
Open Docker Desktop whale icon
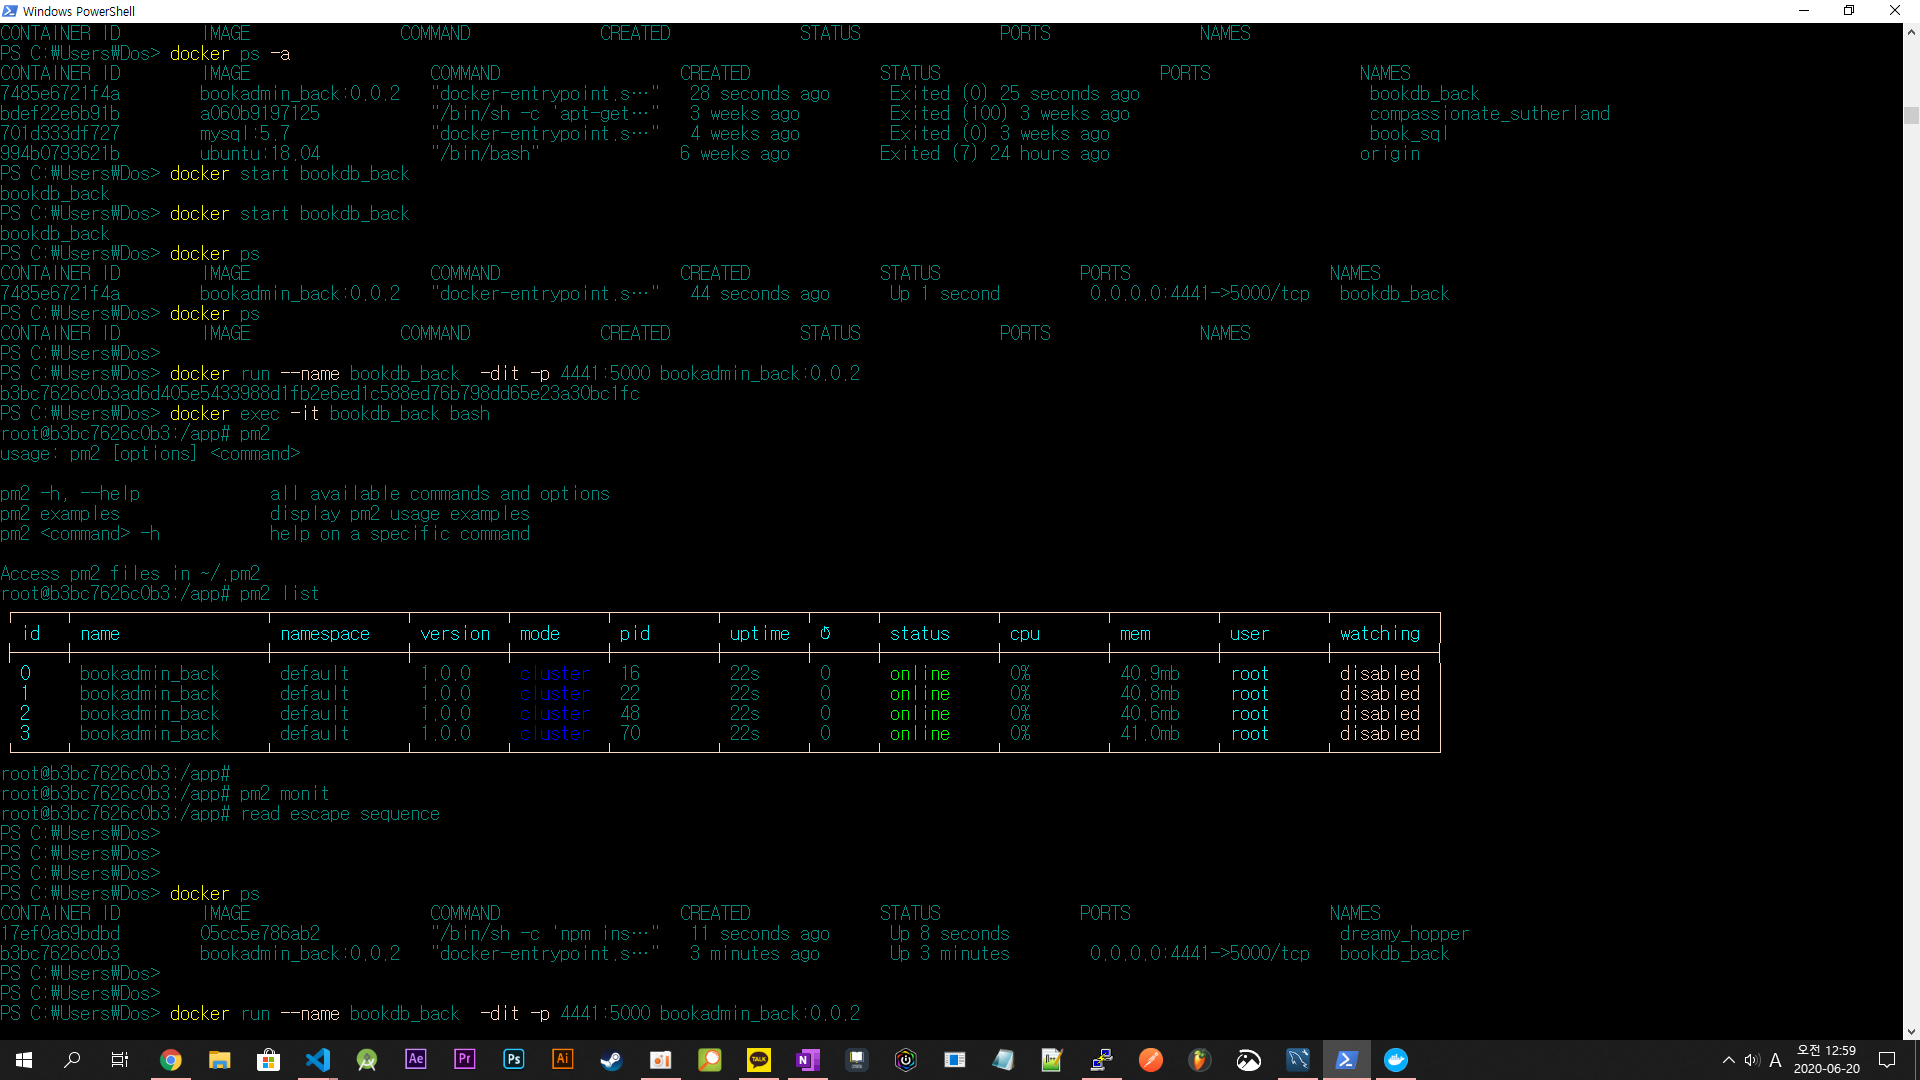pos(1396,1060)
